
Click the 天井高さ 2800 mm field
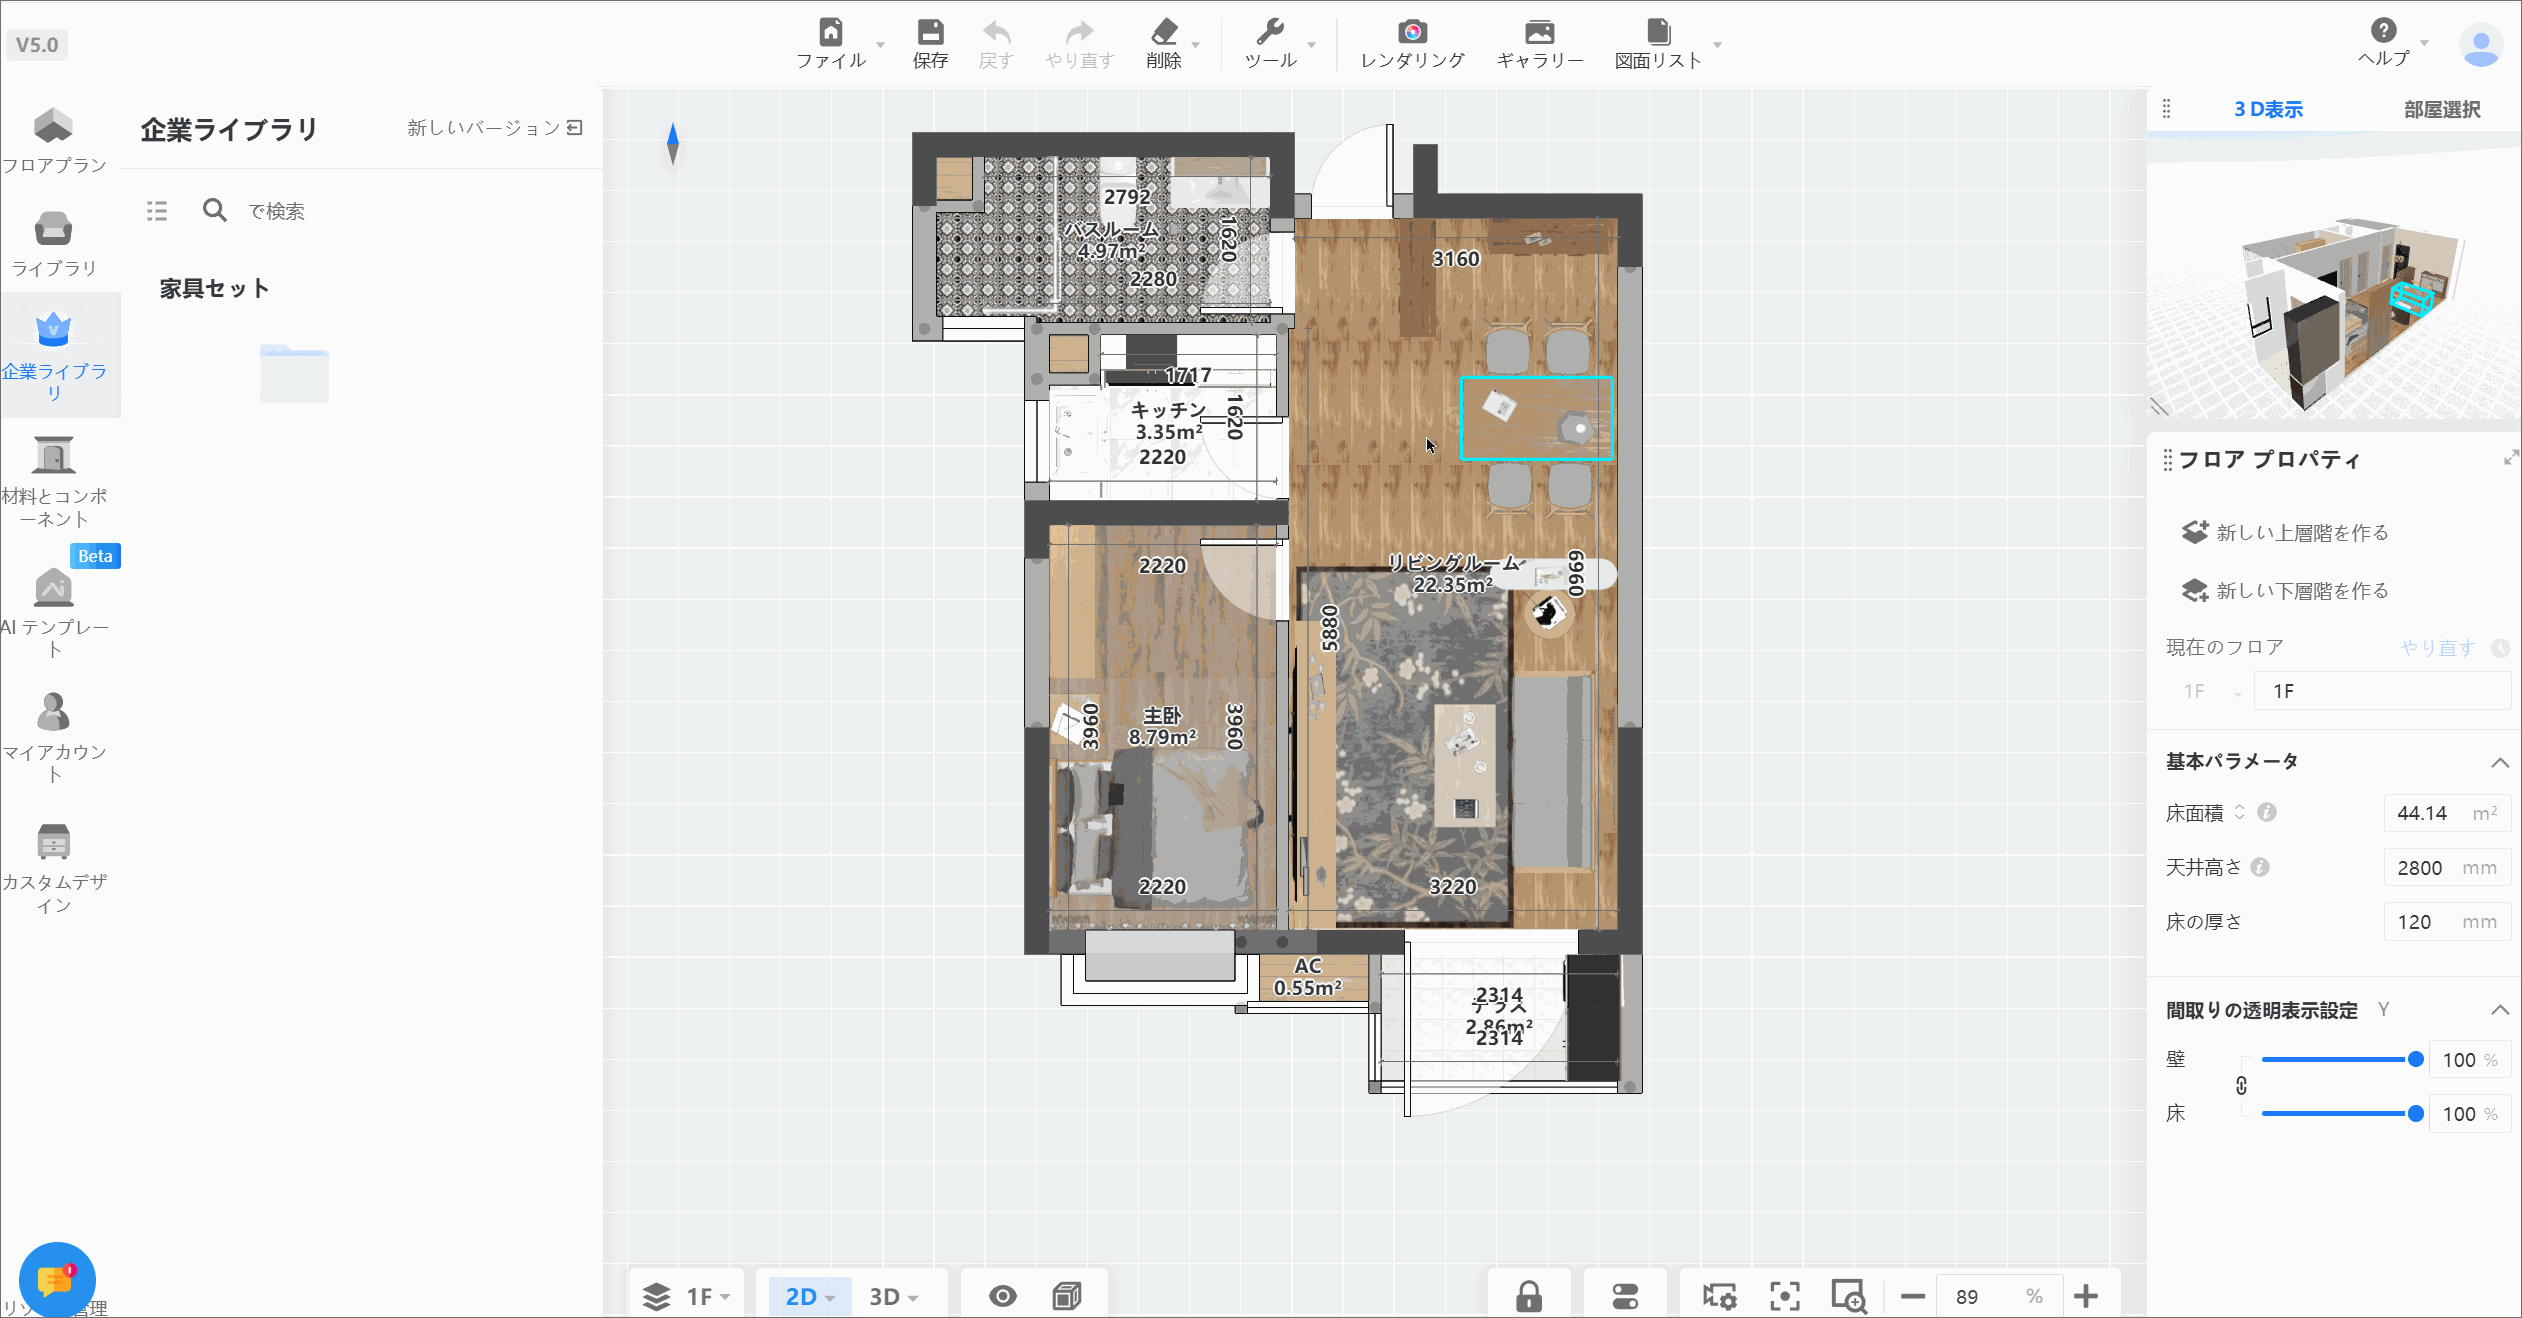click(2447, 868)
